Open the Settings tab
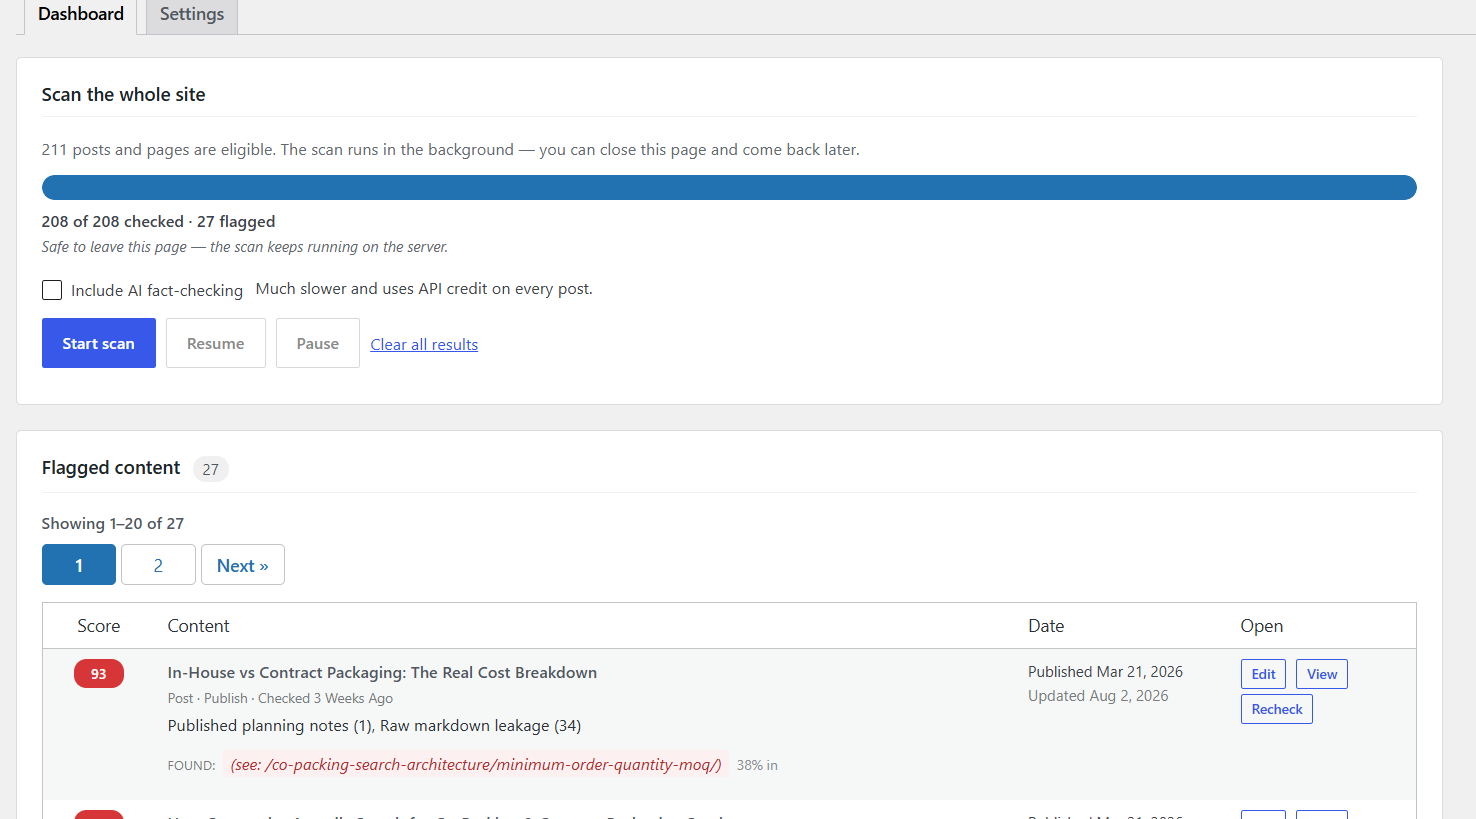The image size is (1476, 819). coord(192,15)
